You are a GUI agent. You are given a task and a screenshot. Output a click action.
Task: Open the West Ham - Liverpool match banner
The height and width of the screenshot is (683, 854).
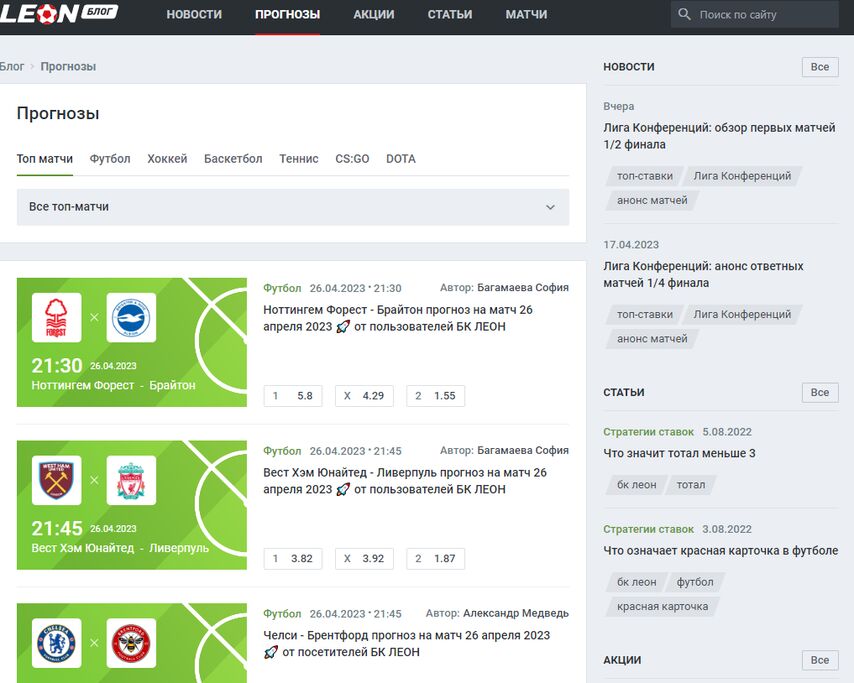[132, 505]
